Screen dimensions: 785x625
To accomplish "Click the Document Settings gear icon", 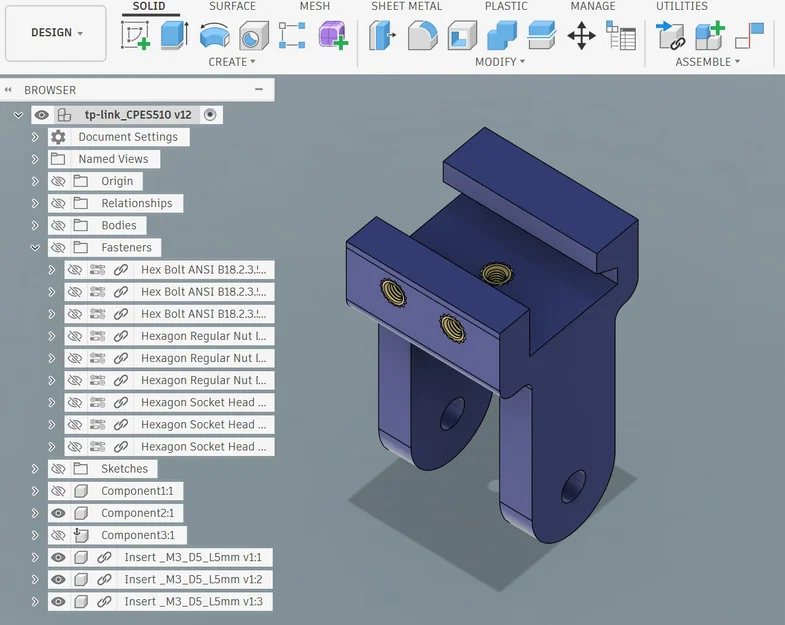I will pos(58,137).
